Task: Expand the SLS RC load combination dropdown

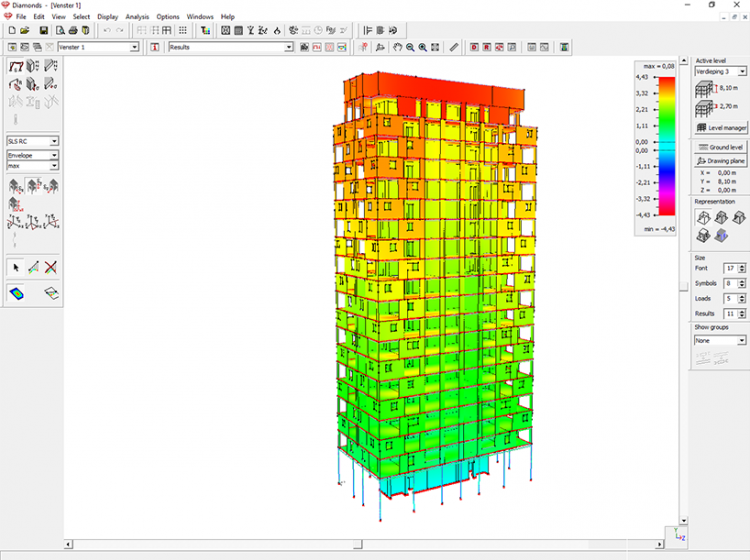Action: tap(54, 142)
